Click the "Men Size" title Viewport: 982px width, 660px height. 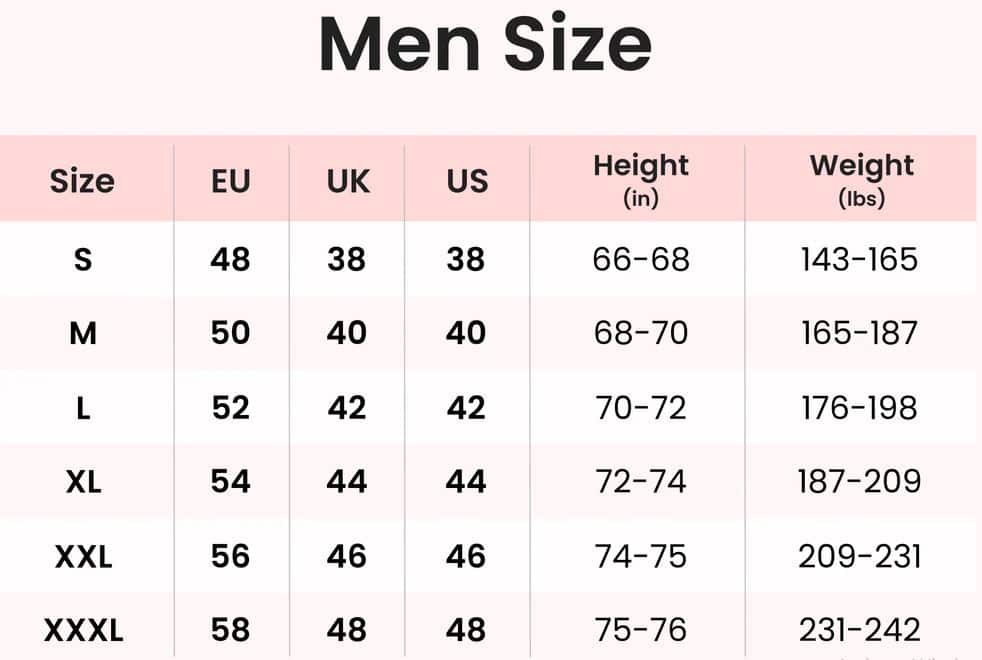(x=485, y=44)
